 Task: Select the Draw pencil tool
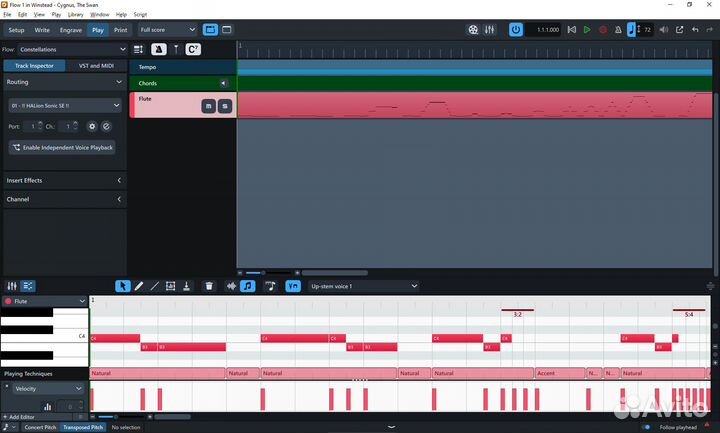pos(139,286)
